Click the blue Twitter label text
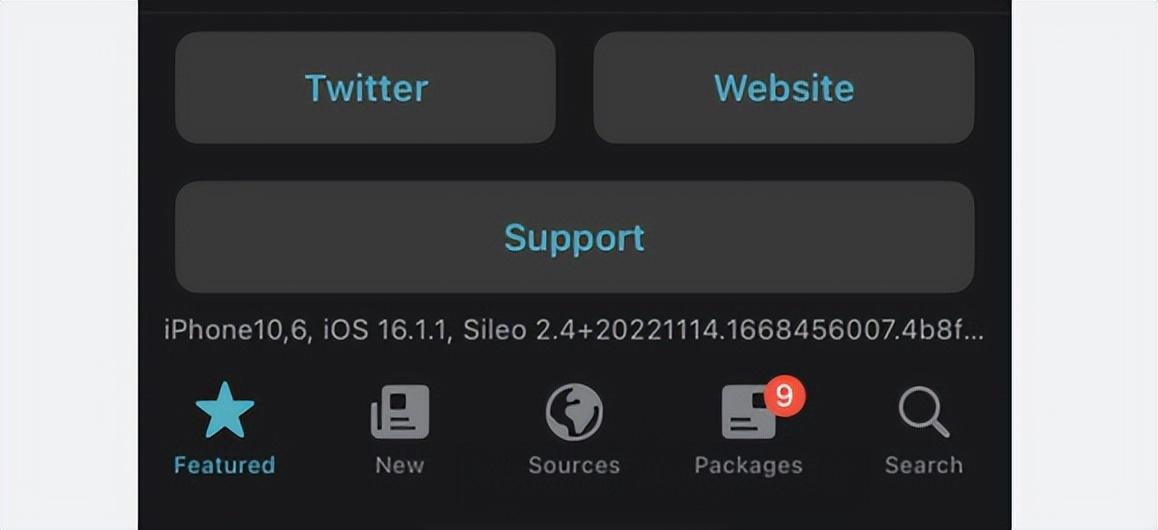 point(366,88)
